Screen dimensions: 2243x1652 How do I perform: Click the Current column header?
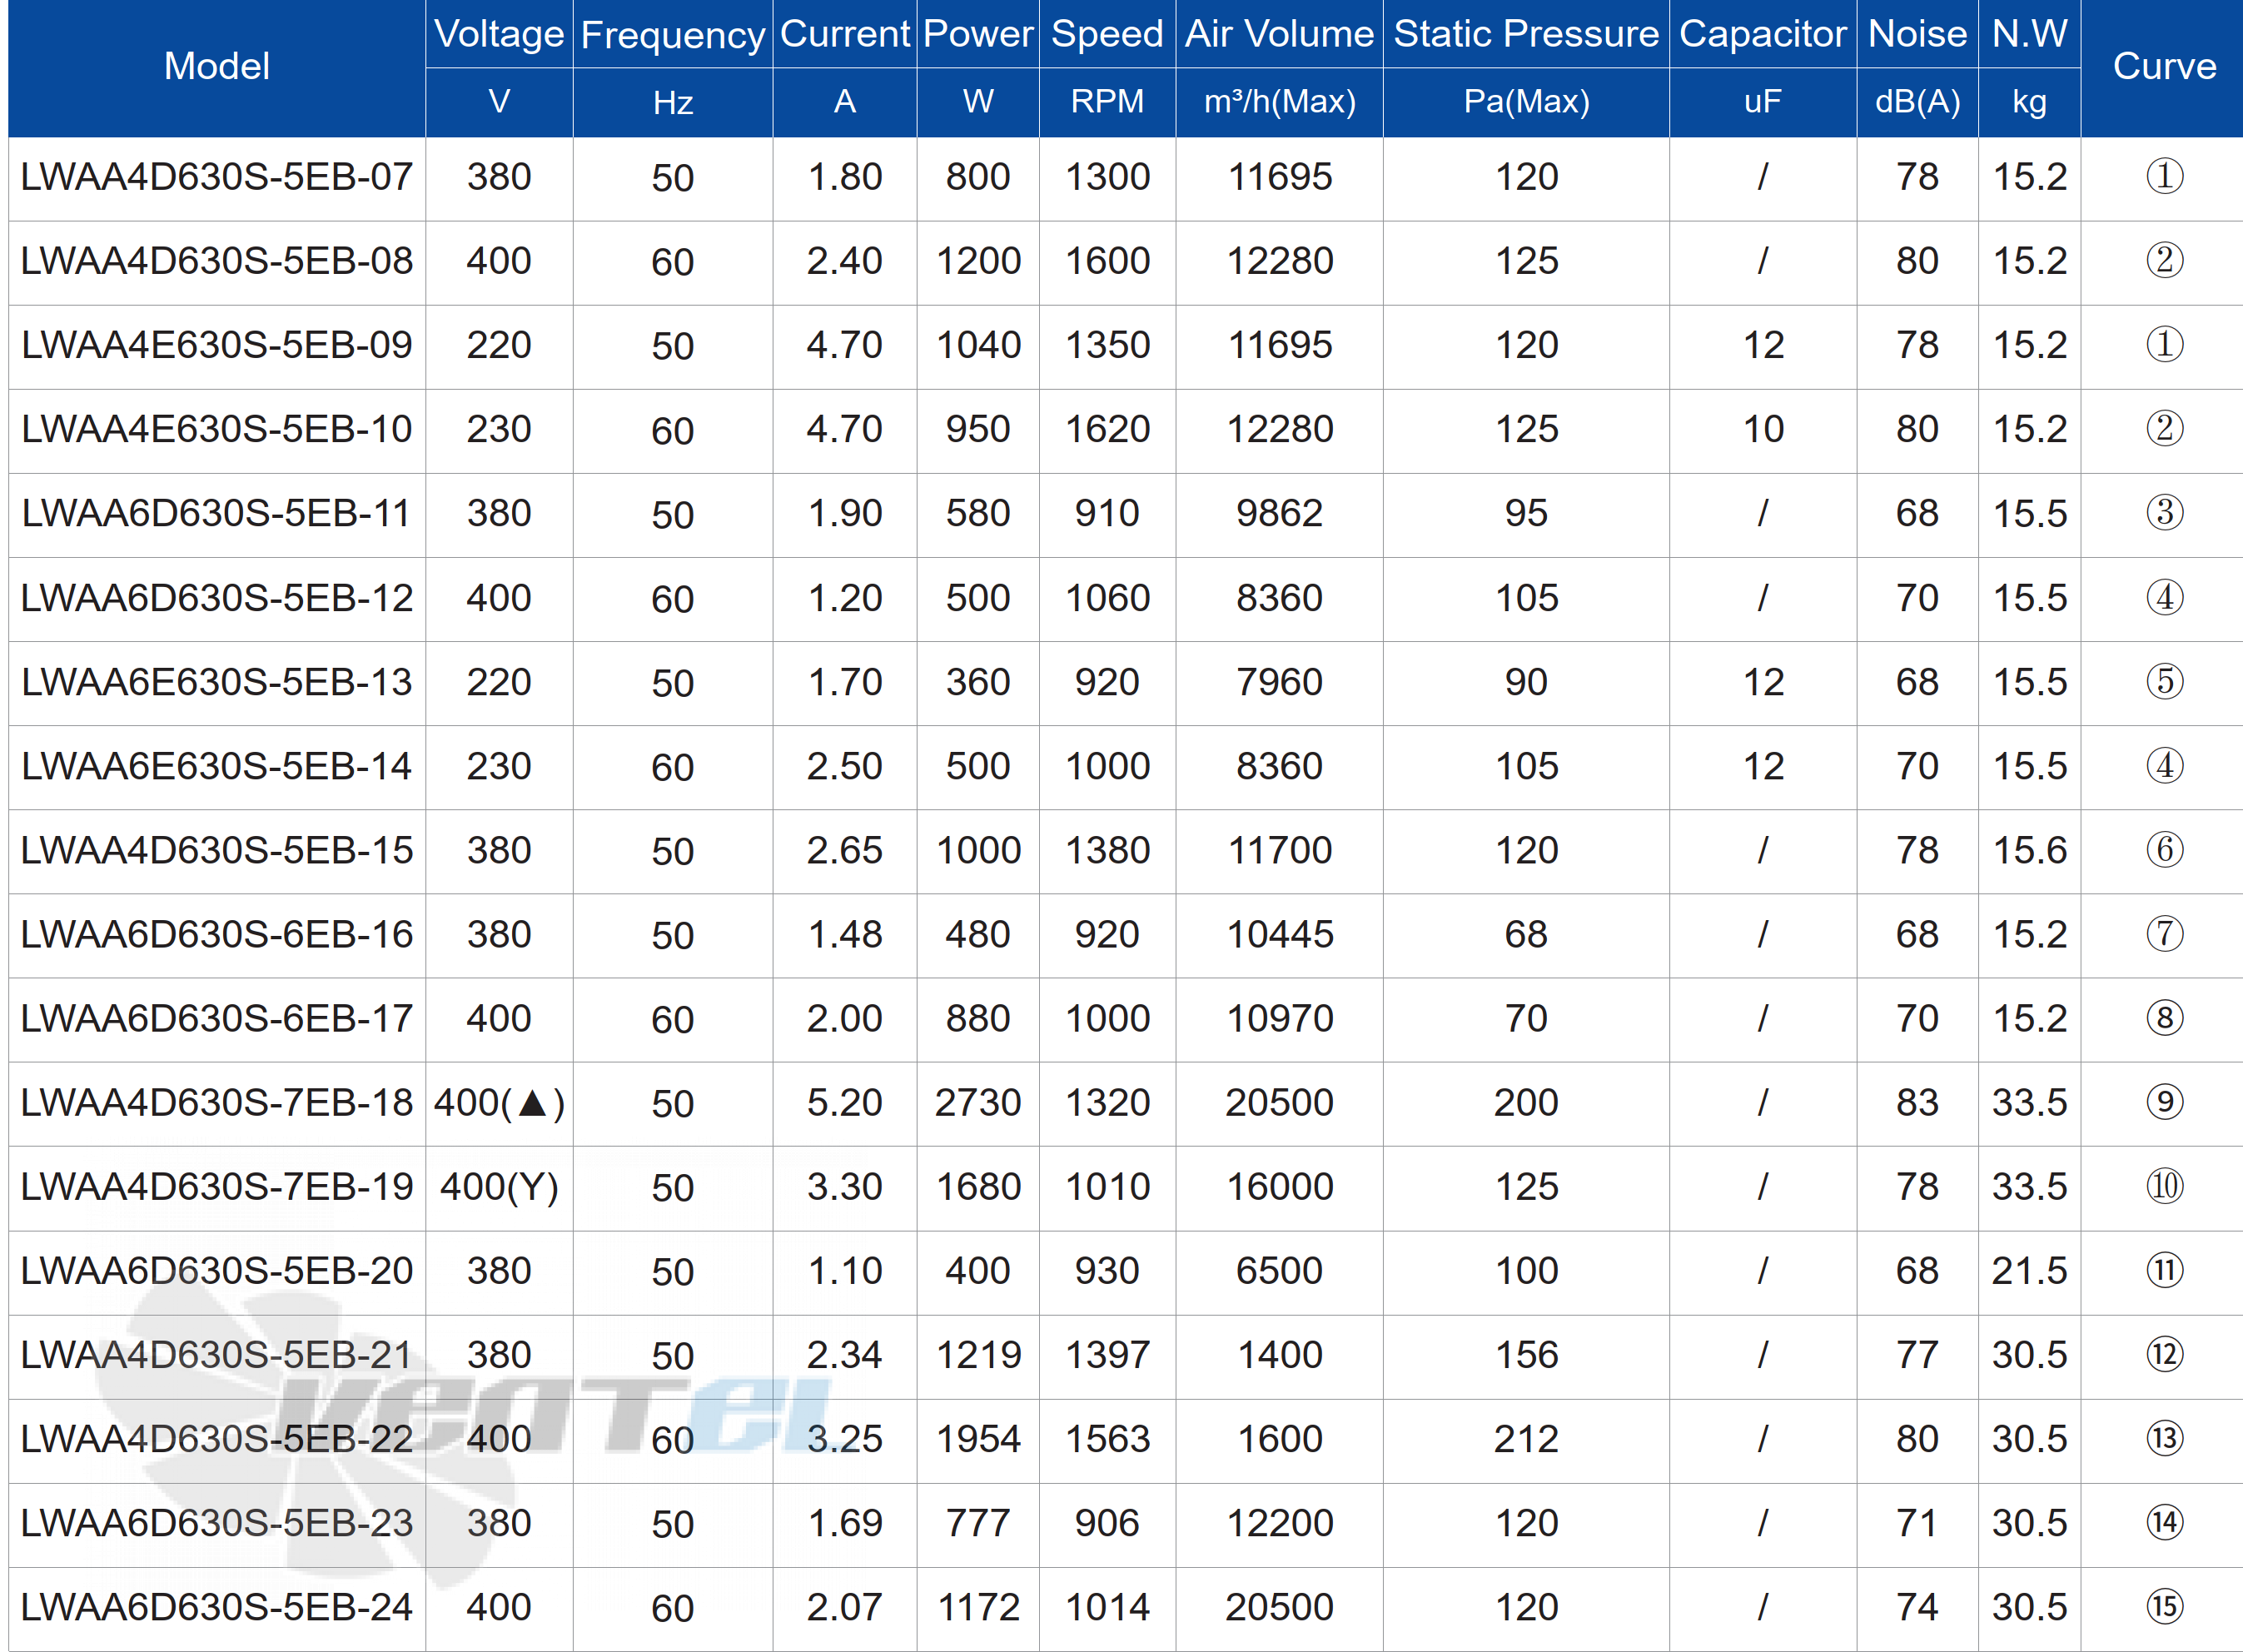click(845, 34)
